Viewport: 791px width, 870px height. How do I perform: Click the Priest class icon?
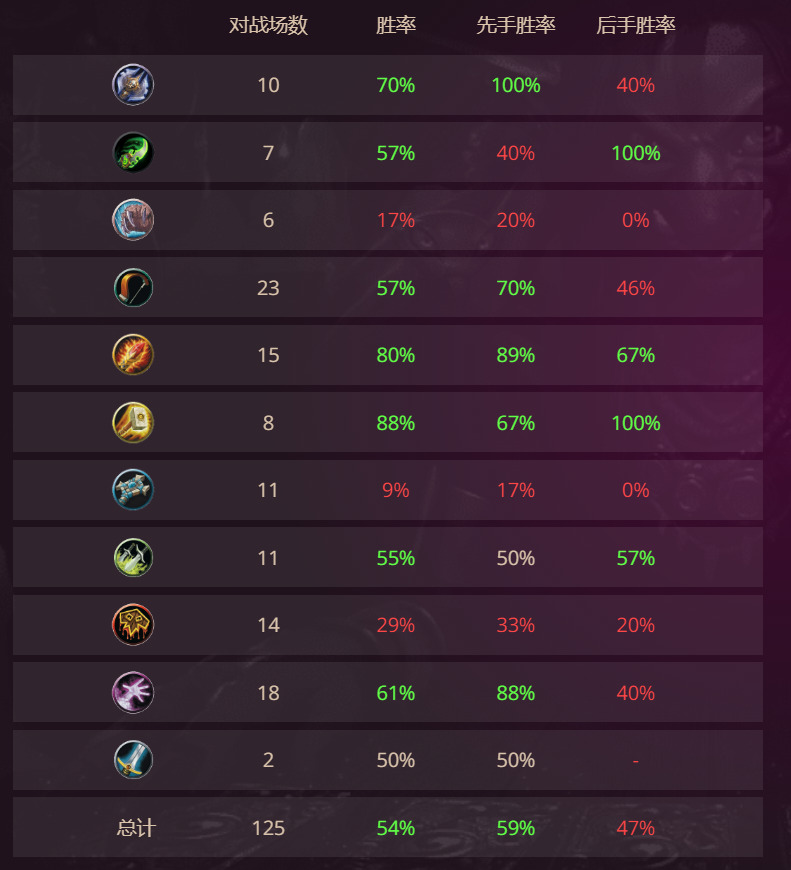coord(133,490)
